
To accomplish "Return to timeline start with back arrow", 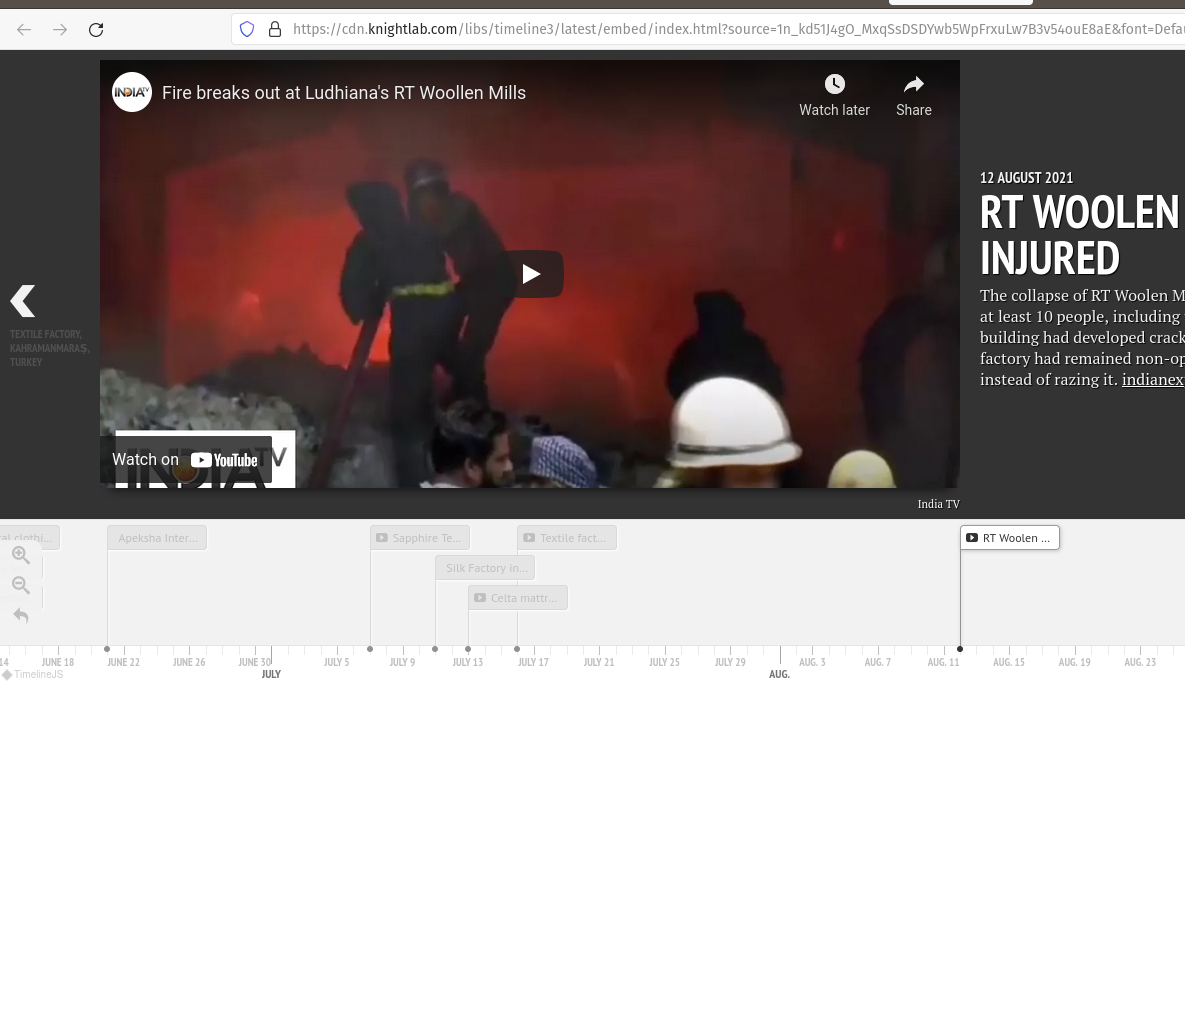I will [x=21, y=615].
